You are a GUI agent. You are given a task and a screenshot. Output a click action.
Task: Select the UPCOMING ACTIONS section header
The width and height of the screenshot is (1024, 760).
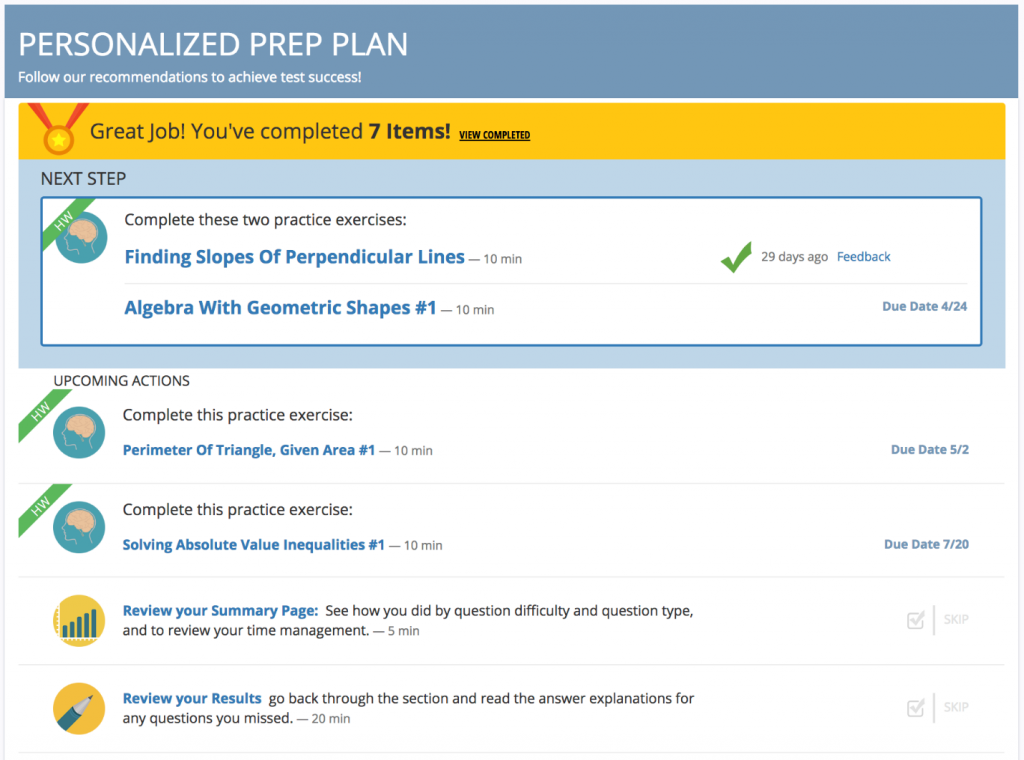click(121, 381)
